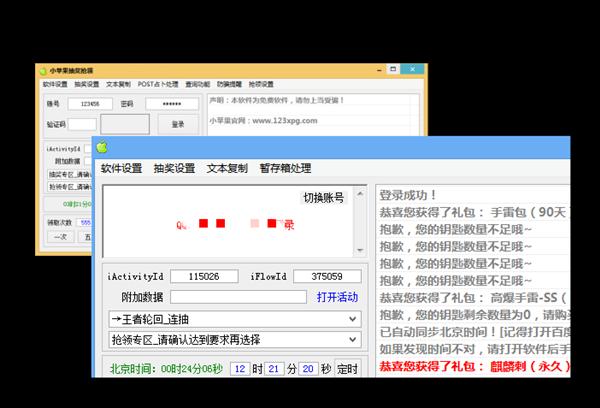Focus the iFlowId field showing 375059
This screenshot has height=408, width=600.
[327, 276]
